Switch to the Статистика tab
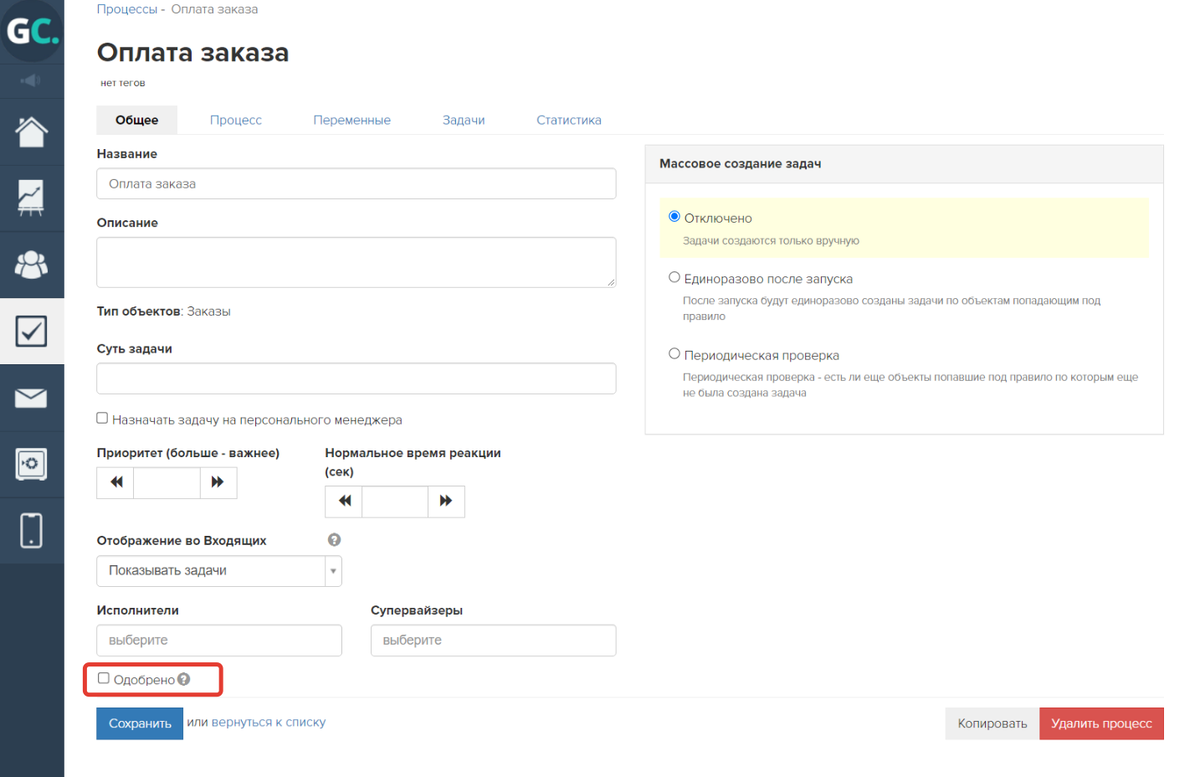The width and height of the screenshot is (1200, 777). (568, 119)
